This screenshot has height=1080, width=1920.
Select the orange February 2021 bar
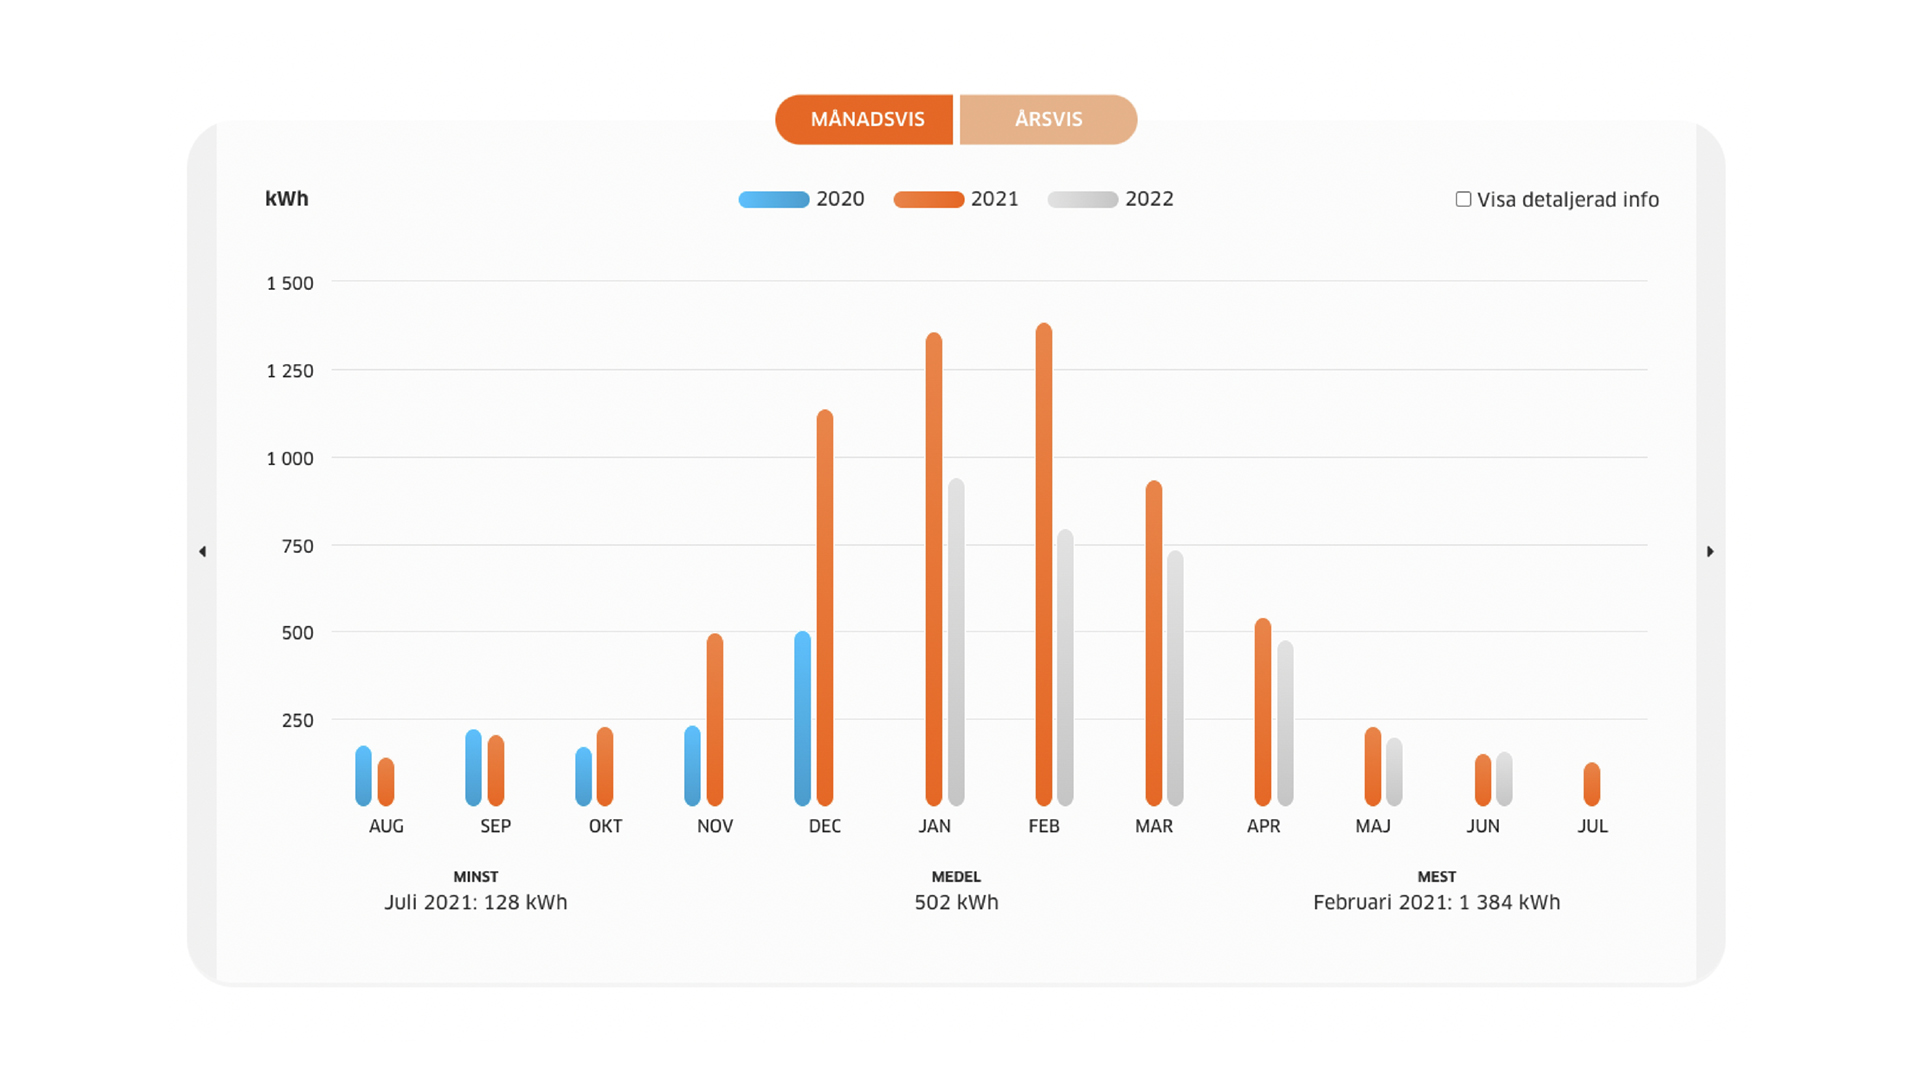point(1043,565)
